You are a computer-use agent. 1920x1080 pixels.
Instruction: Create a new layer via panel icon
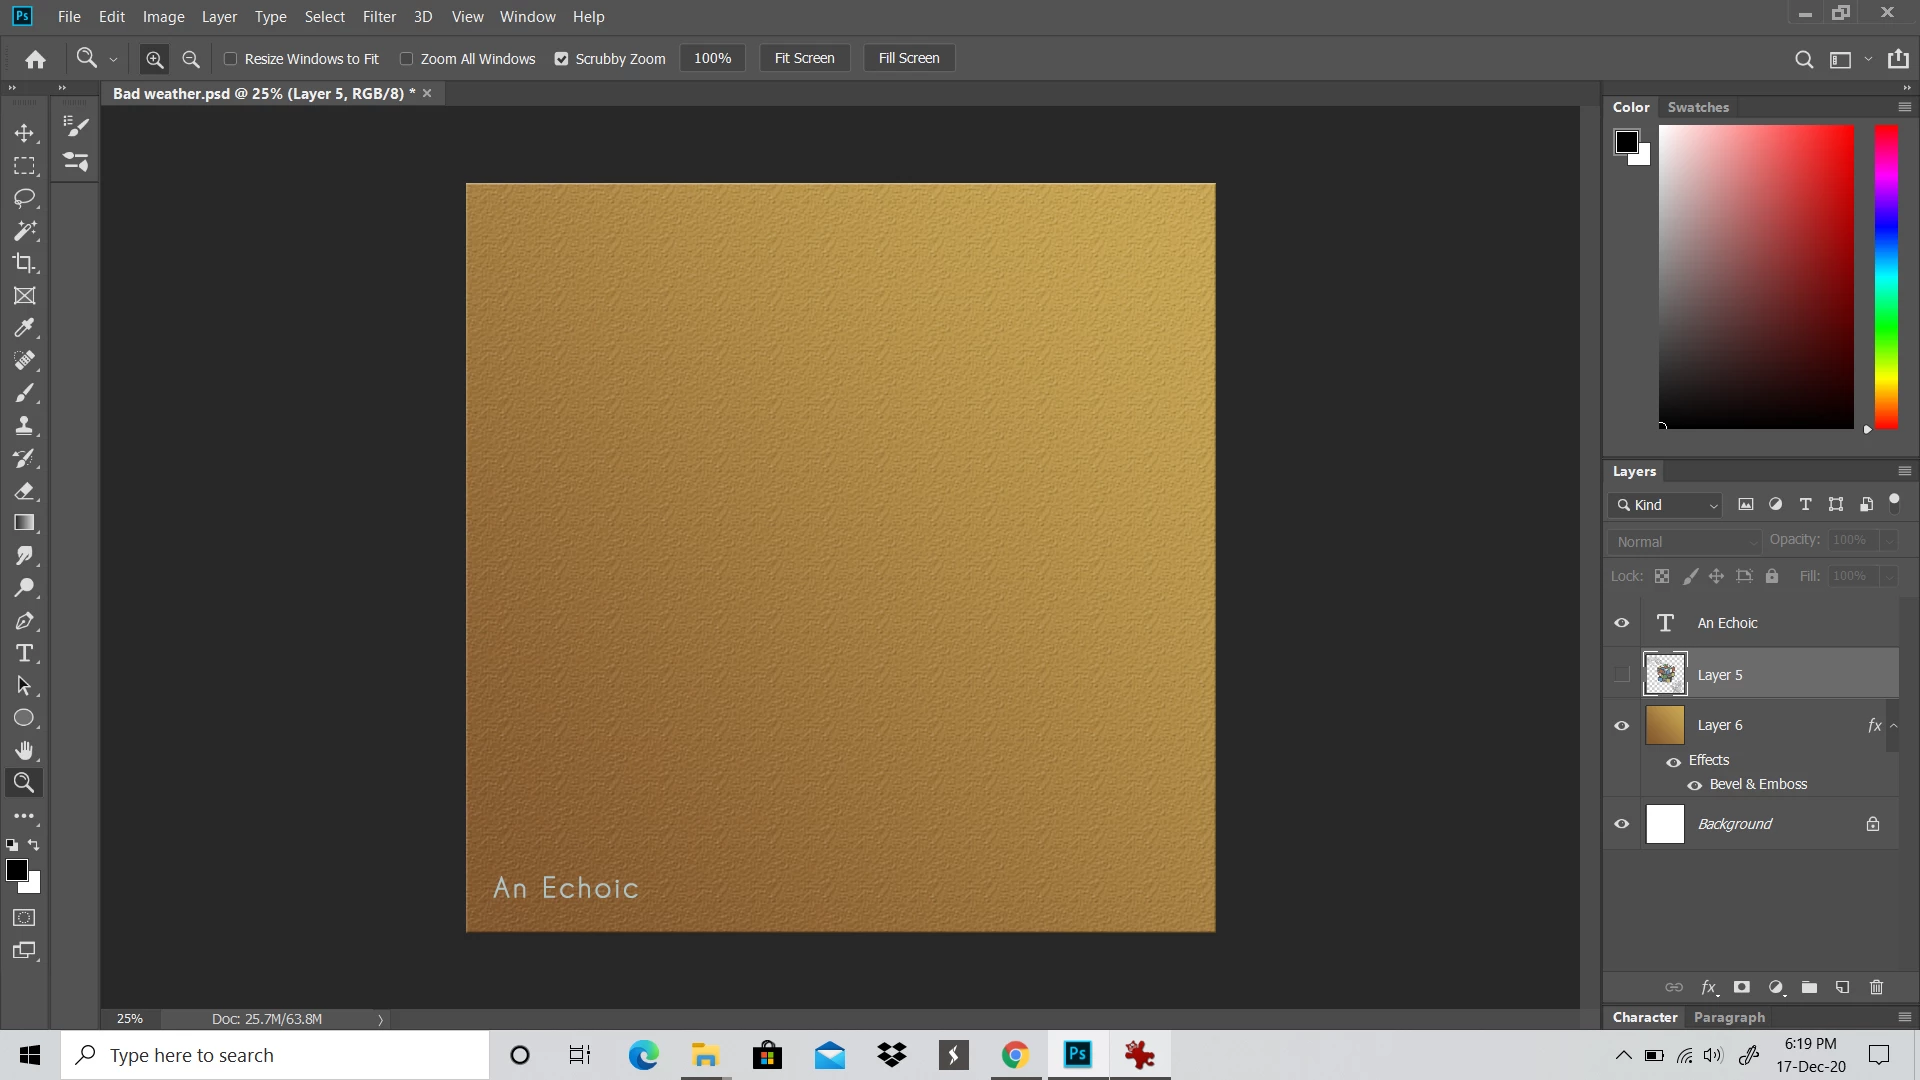click(1842, 987)
